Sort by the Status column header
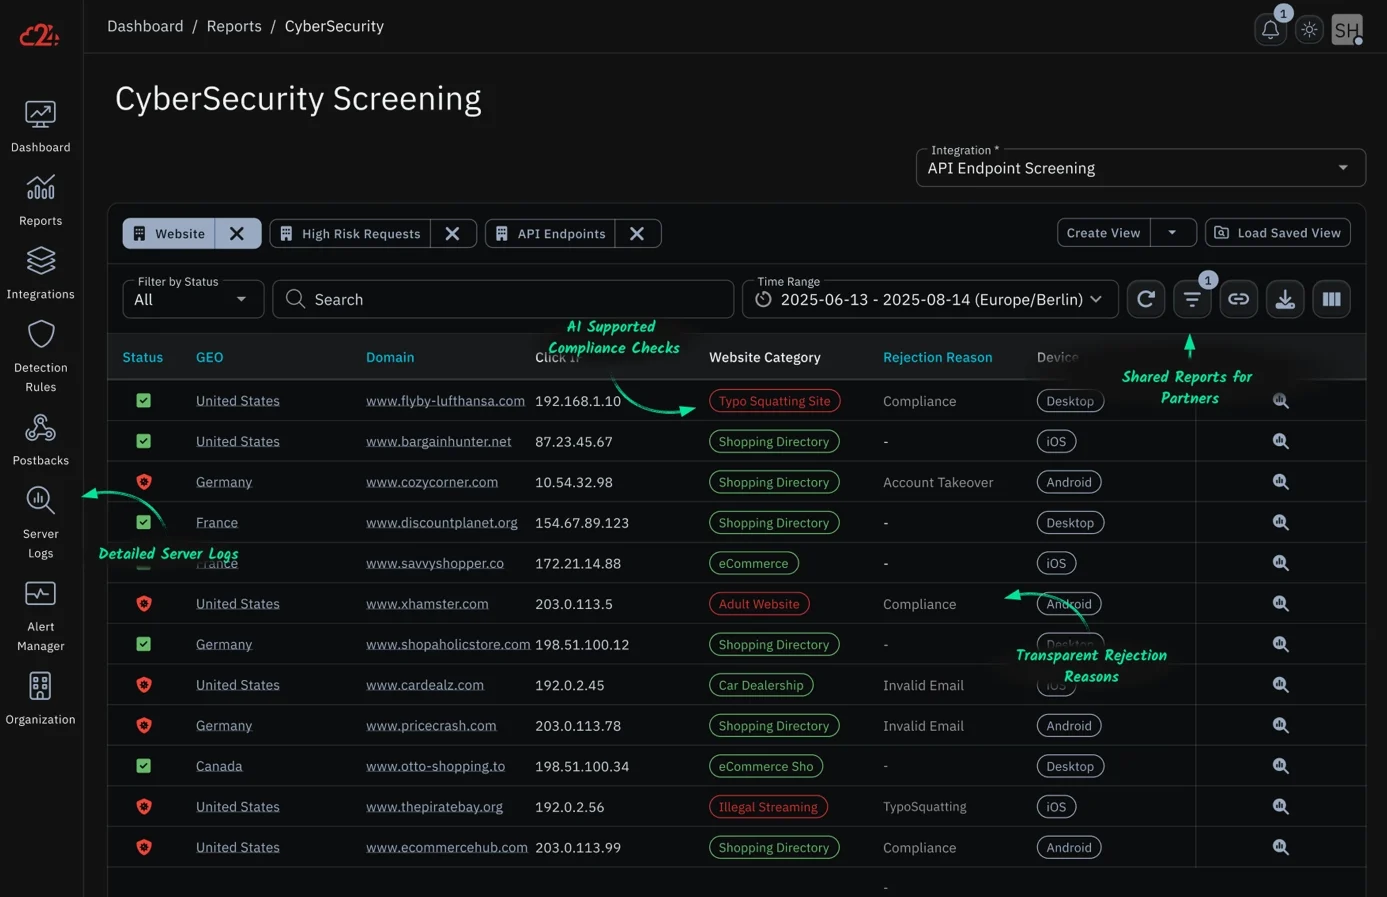Viewport: 1387px width, 897px height. (143, 357)
